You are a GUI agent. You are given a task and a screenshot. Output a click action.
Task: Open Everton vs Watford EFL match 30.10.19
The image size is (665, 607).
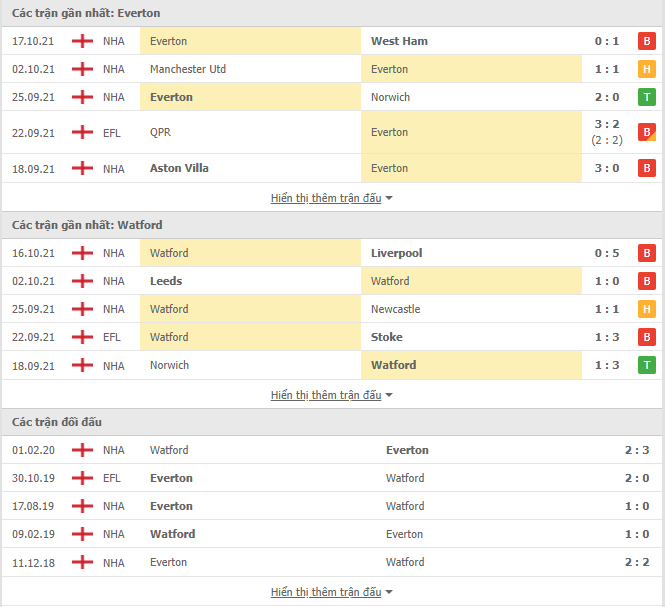click(x=332, y=478)
